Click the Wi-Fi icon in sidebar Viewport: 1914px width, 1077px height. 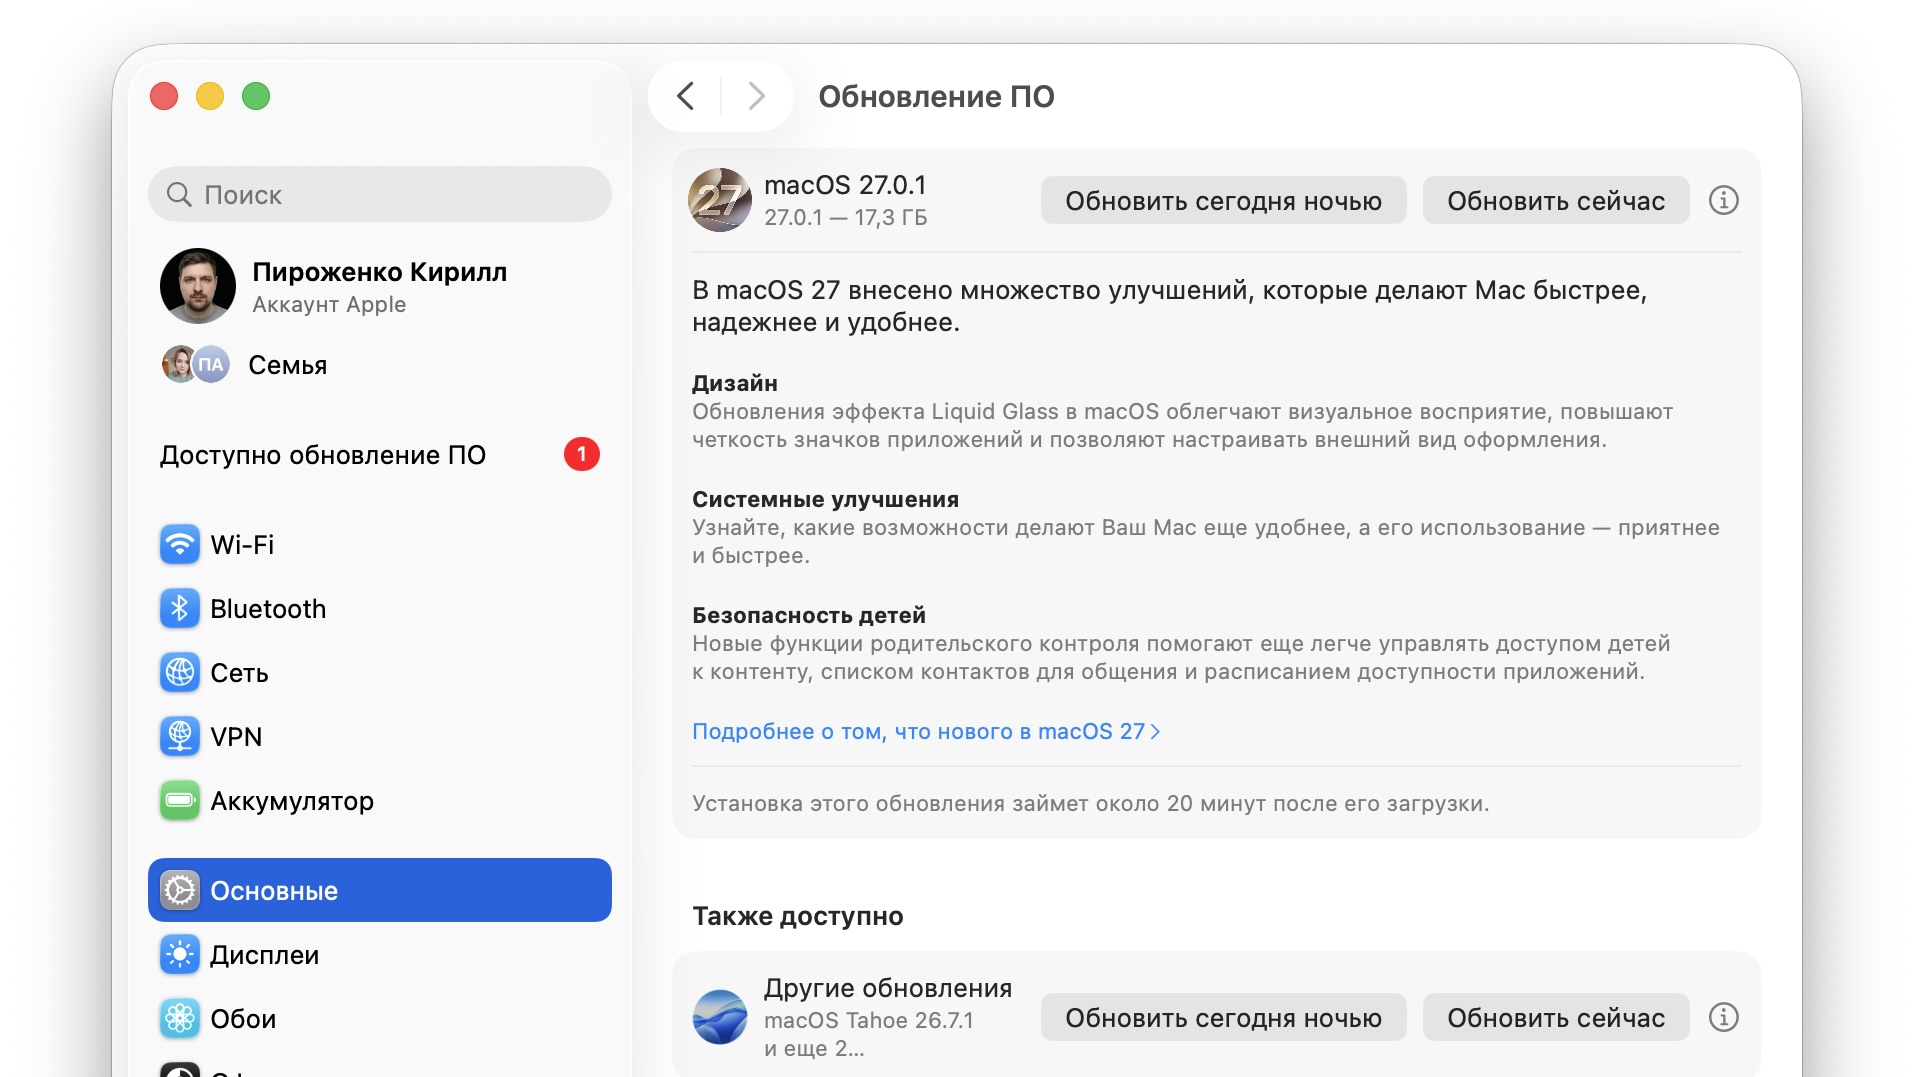click(180, 545)
